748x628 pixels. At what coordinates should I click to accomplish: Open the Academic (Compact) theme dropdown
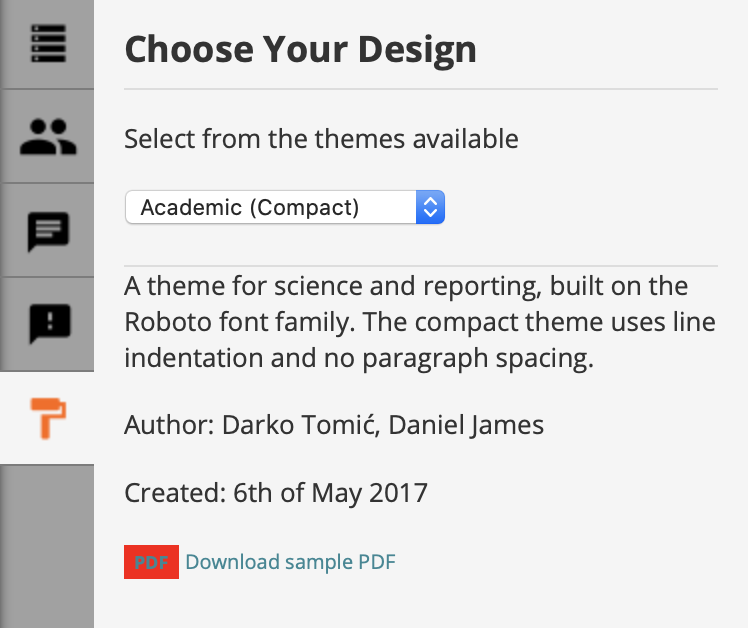click(285, 207)
